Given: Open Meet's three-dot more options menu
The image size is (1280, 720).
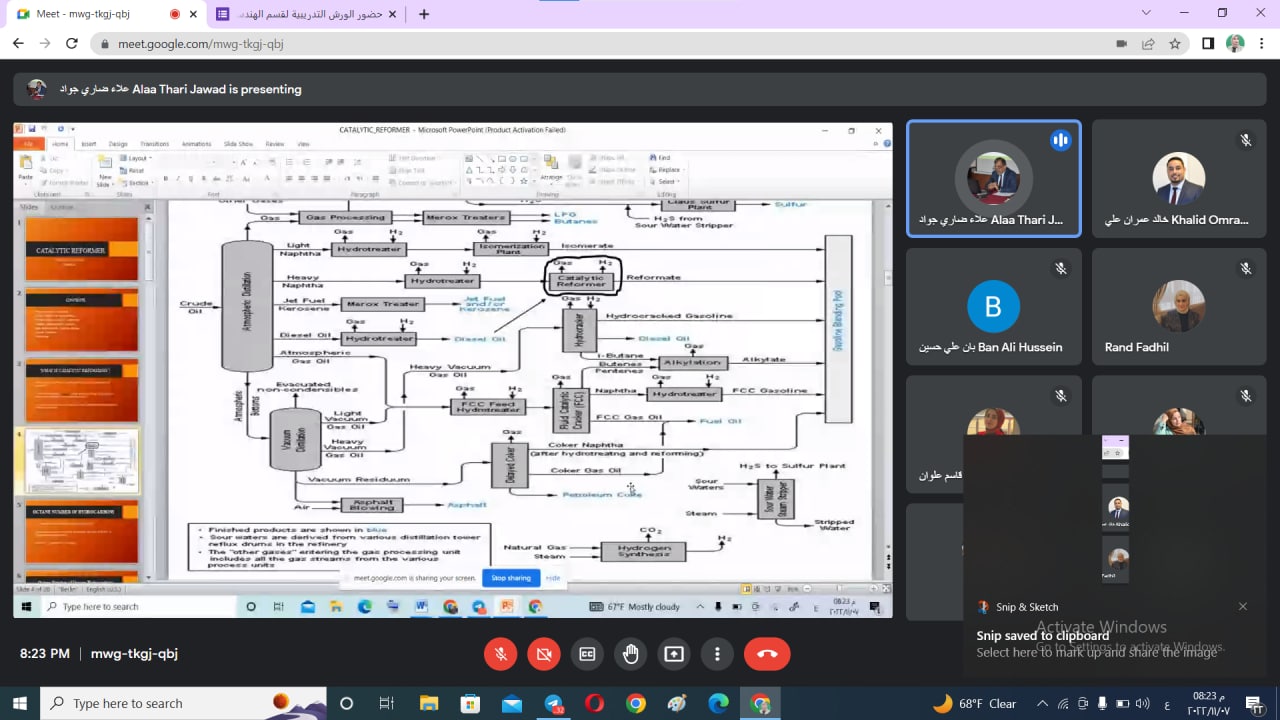Looking at the screenshot, I should (717, 654).
